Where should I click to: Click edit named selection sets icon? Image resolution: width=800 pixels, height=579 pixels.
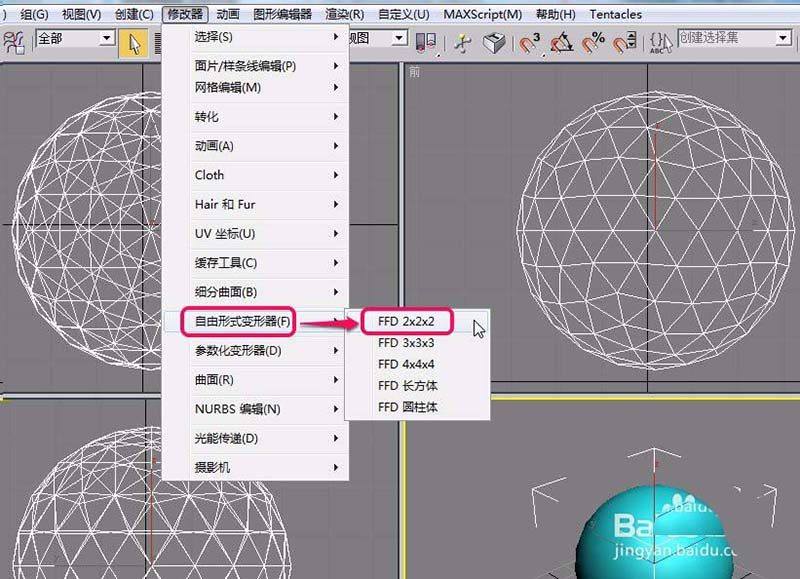661,43
